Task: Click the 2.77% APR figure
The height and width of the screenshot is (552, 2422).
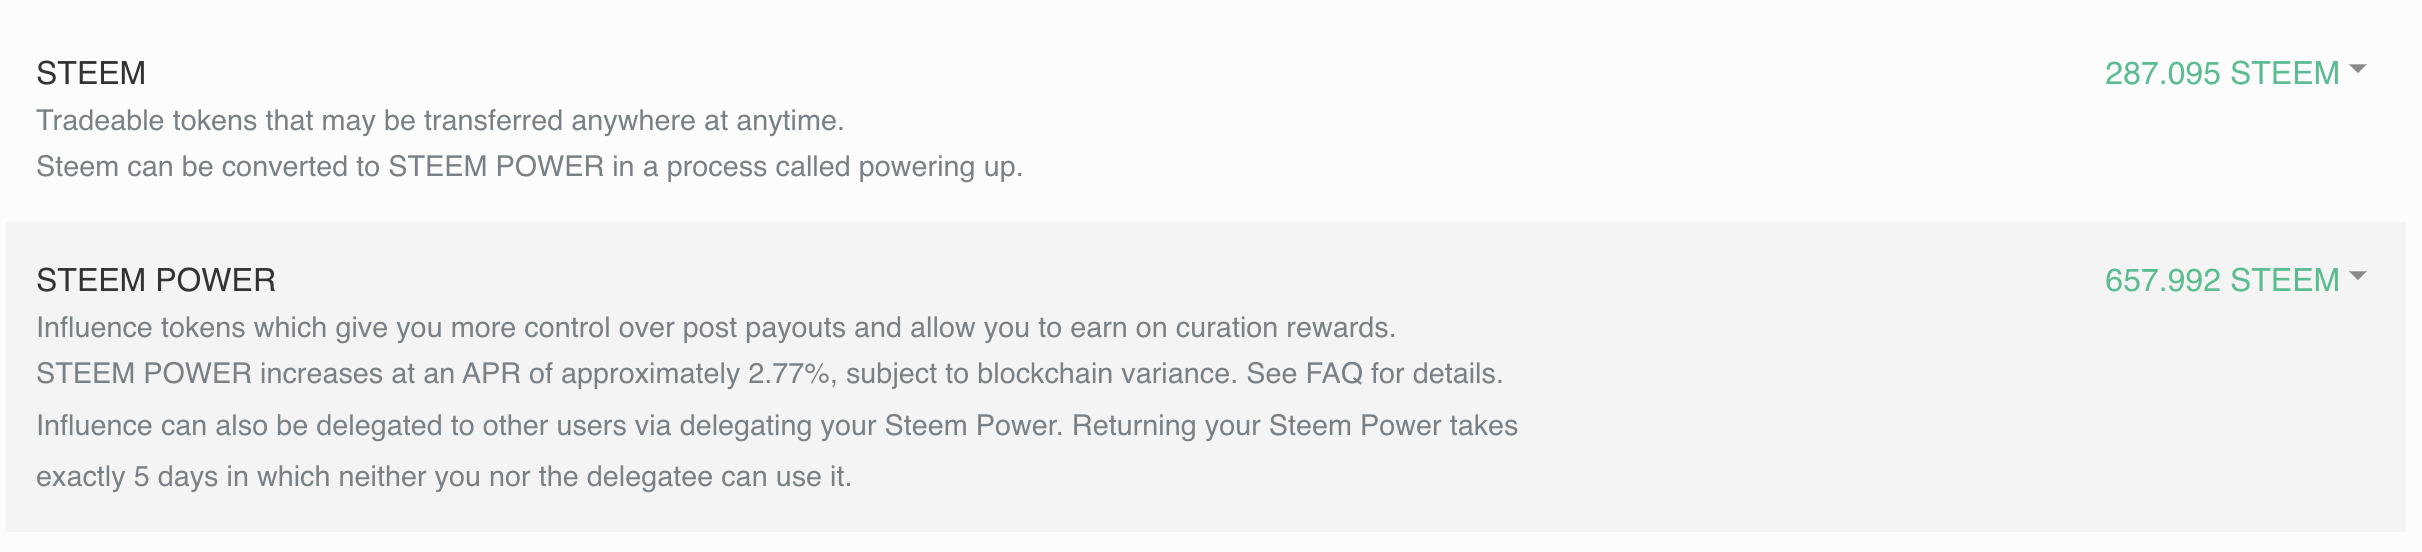Action: point(789,374)
